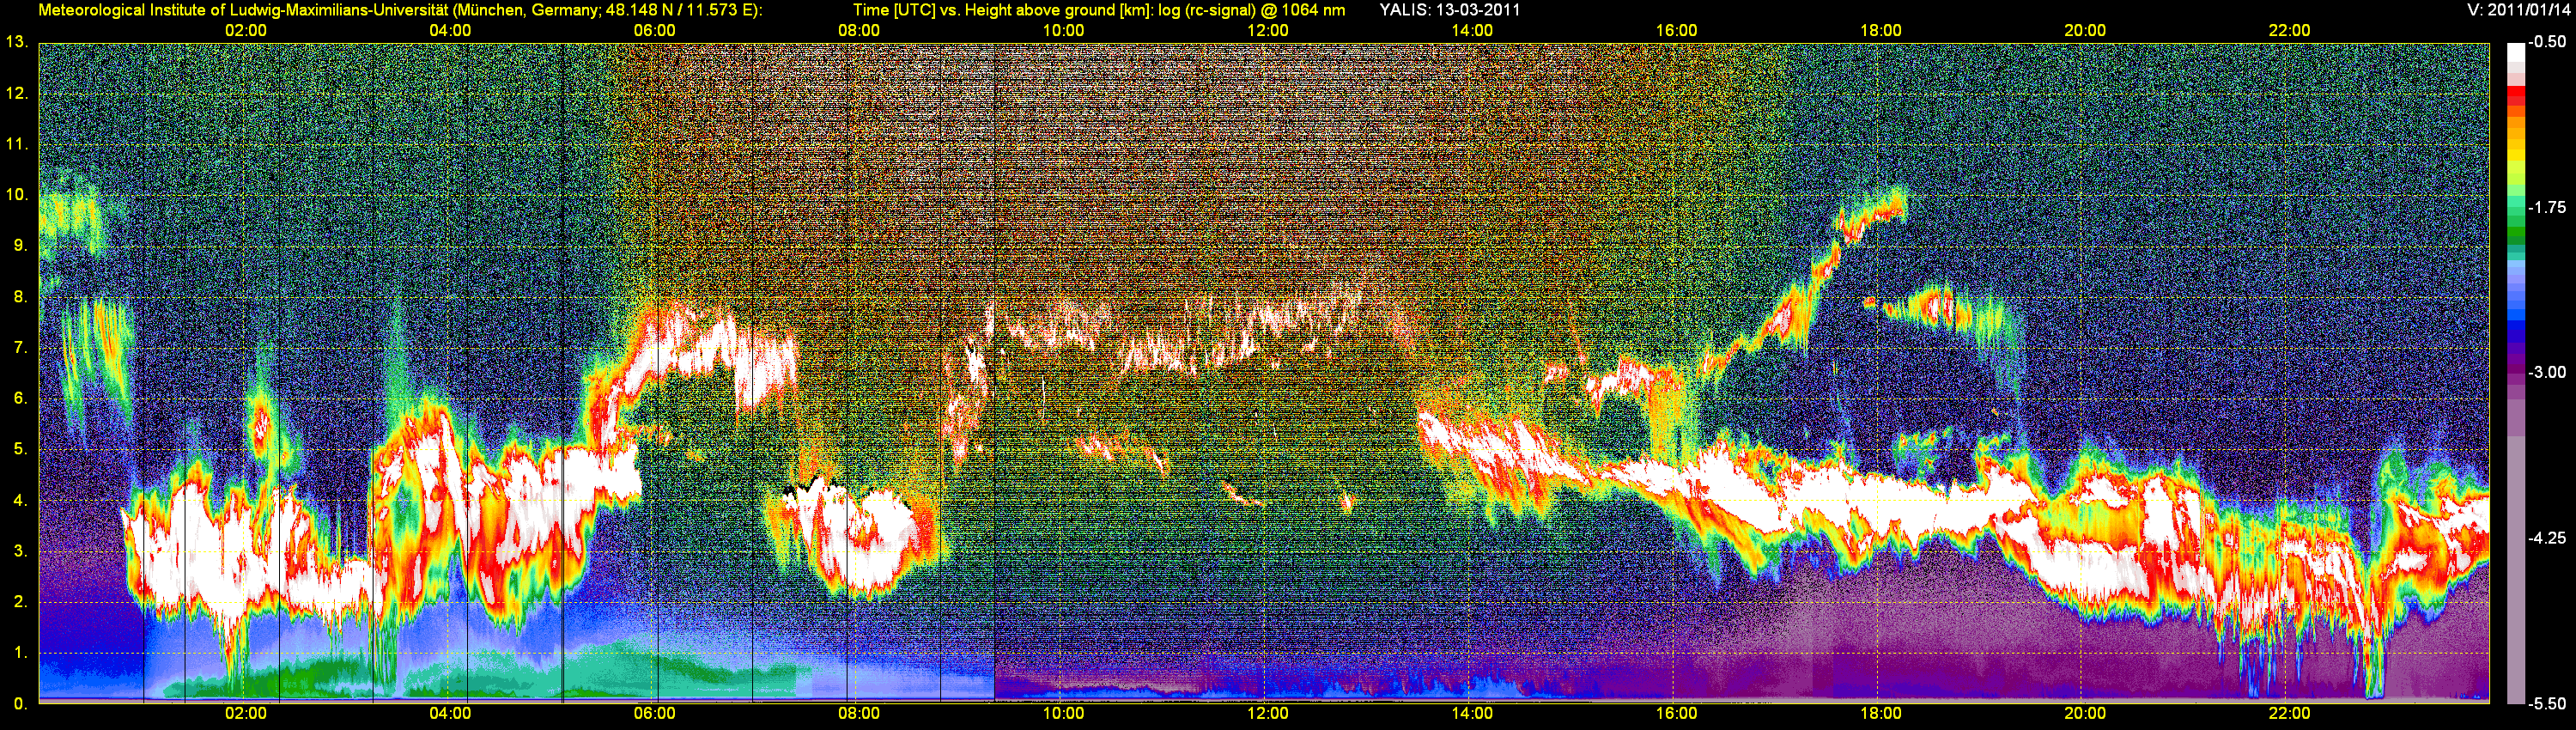Select the 22:00 label on the upper time axis

tap(2289, 30)
